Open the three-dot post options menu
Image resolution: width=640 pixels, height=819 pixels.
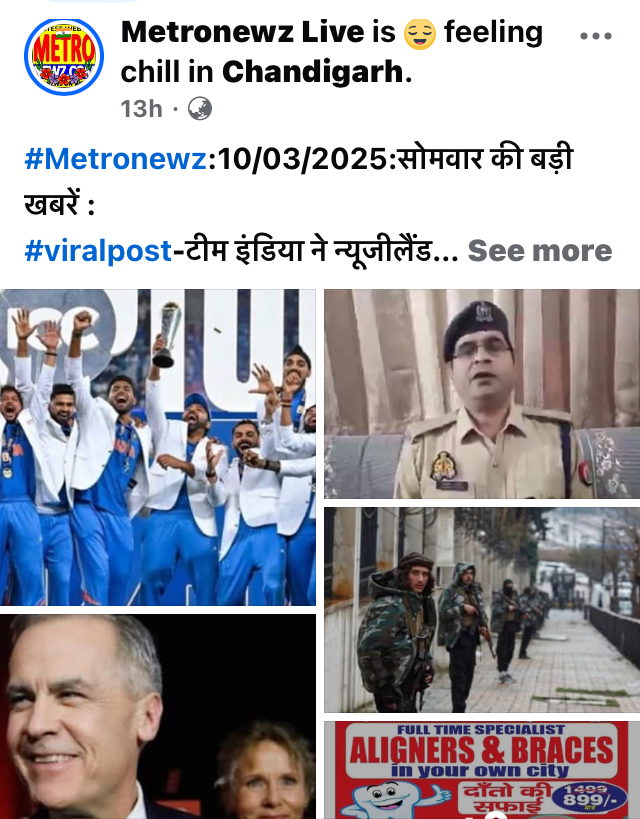[x=596, y=36]
